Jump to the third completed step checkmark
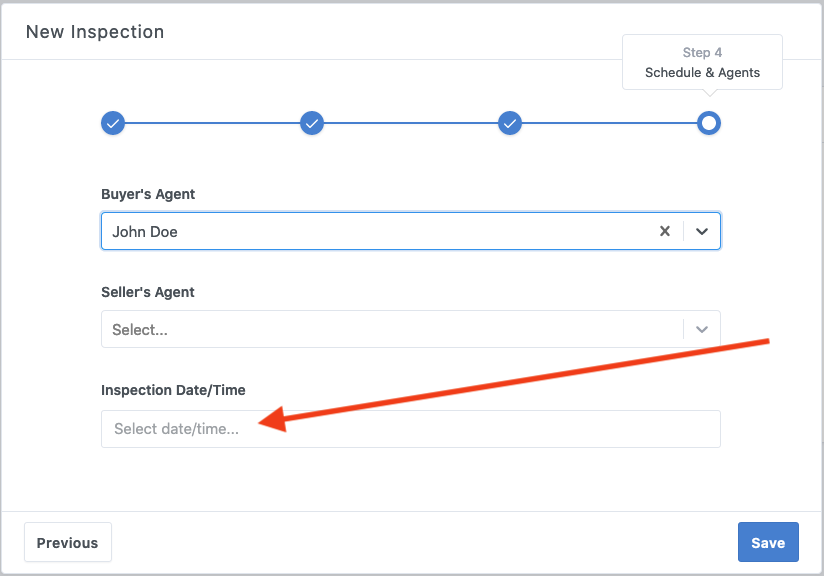This screenshot has height=576, width=824. pyautogui.click(x=510, y=123)
